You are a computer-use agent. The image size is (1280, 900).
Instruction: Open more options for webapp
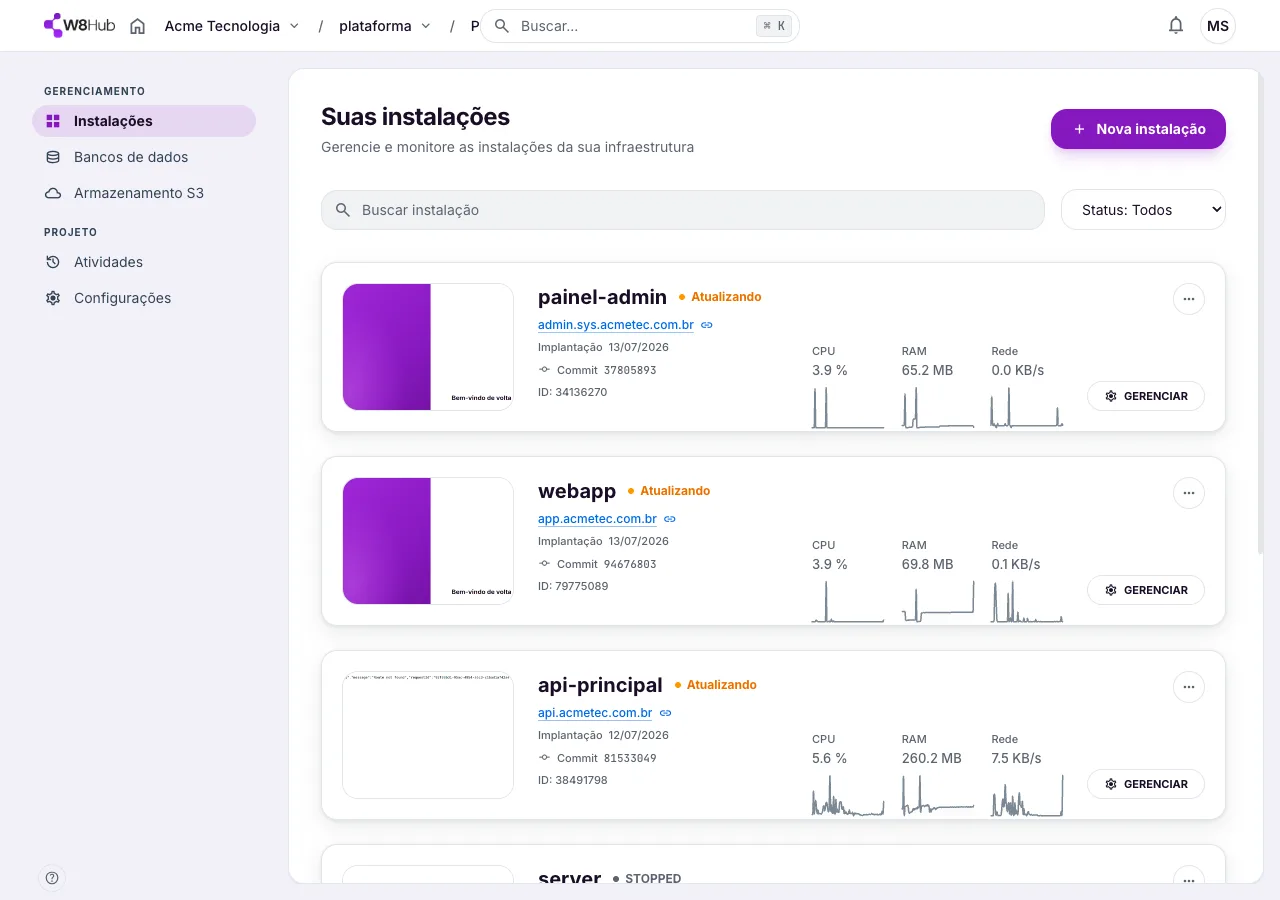(1189, 493)
